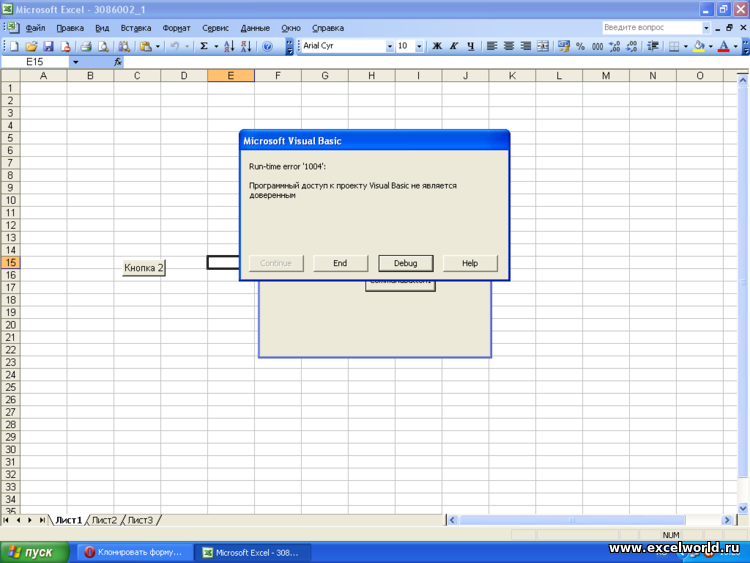Decrease decimal places icon

coord(631,46)
